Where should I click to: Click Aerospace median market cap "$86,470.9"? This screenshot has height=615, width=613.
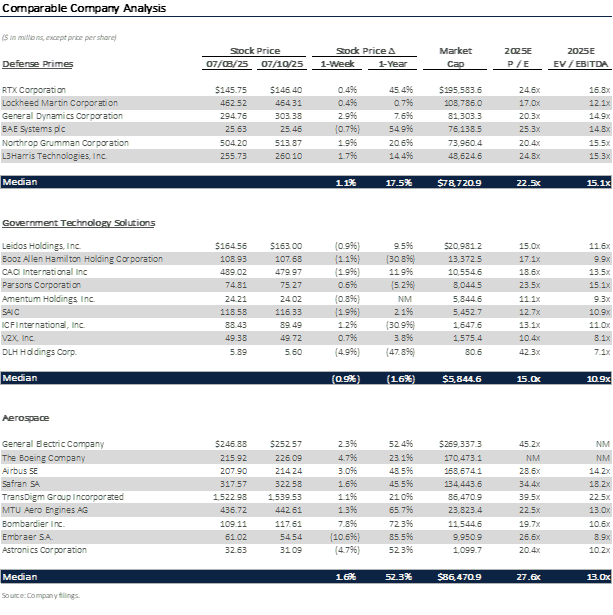[x=459, y=577]
